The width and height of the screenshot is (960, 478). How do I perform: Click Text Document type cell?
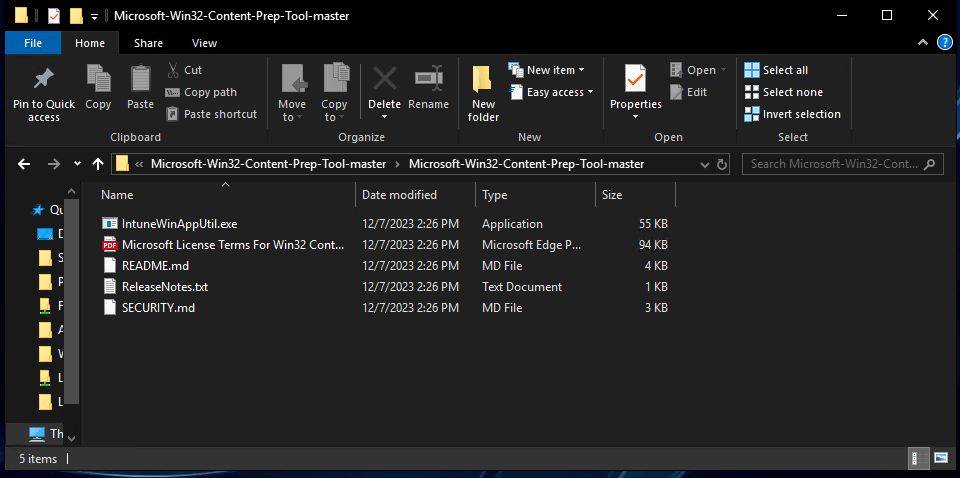(522, 286)
